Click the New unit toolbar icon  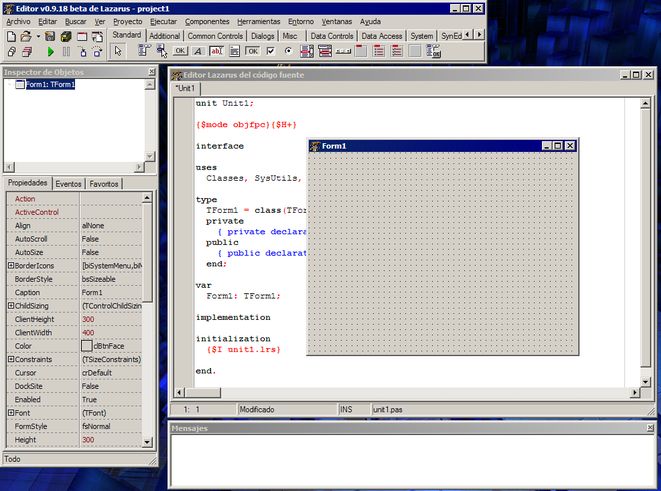coord(11,37)
